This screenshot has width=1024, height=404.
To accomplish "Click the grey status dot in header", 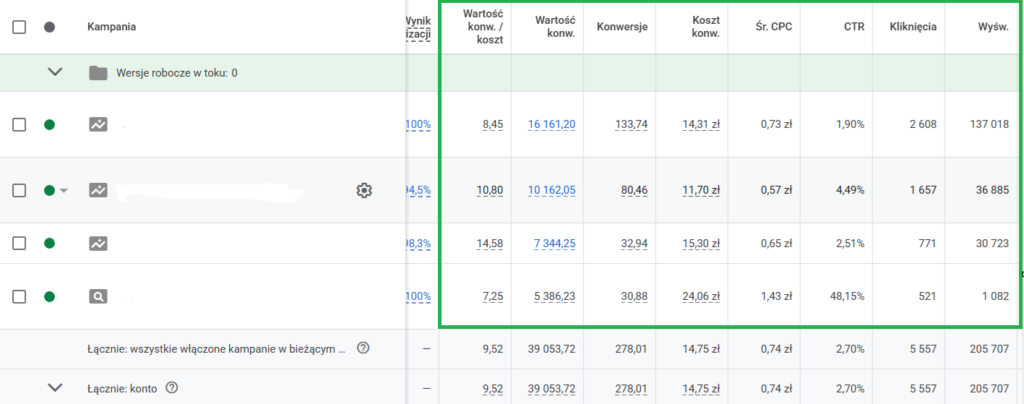I will click(50, 27).
